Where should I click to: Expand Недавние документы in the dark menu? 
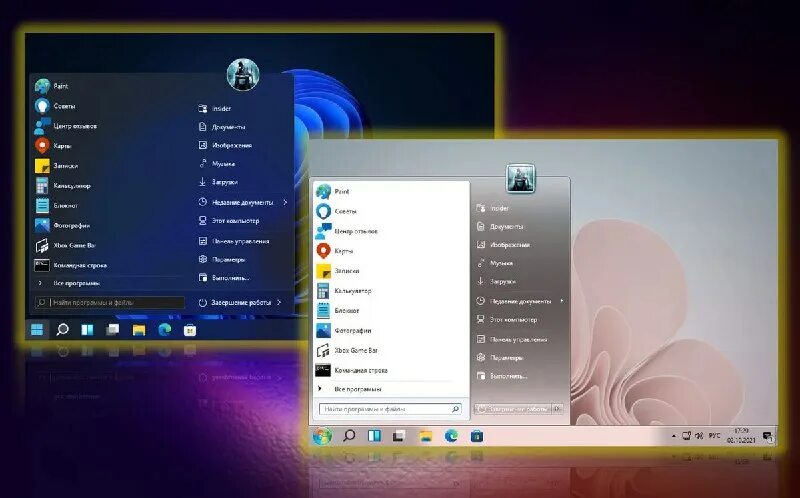pyautogui.click(x=243, y=203)
